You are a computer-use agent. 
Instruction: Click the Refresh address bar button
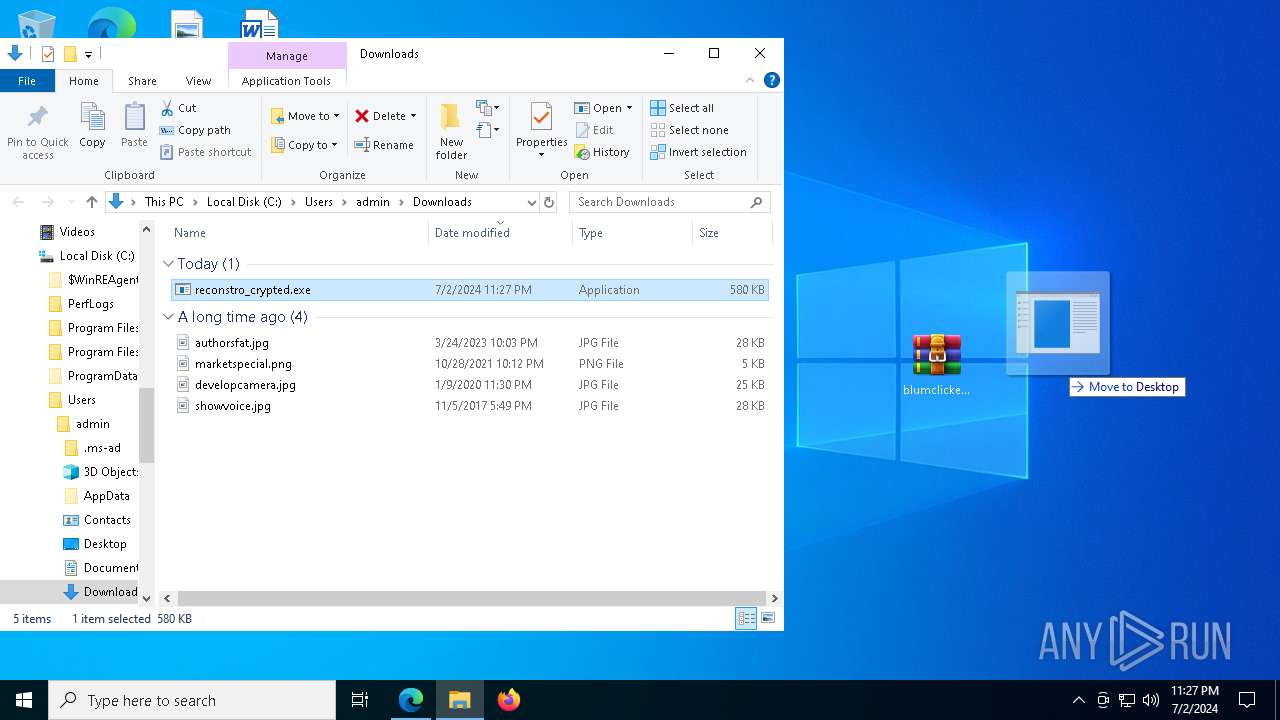pos(548,202)
